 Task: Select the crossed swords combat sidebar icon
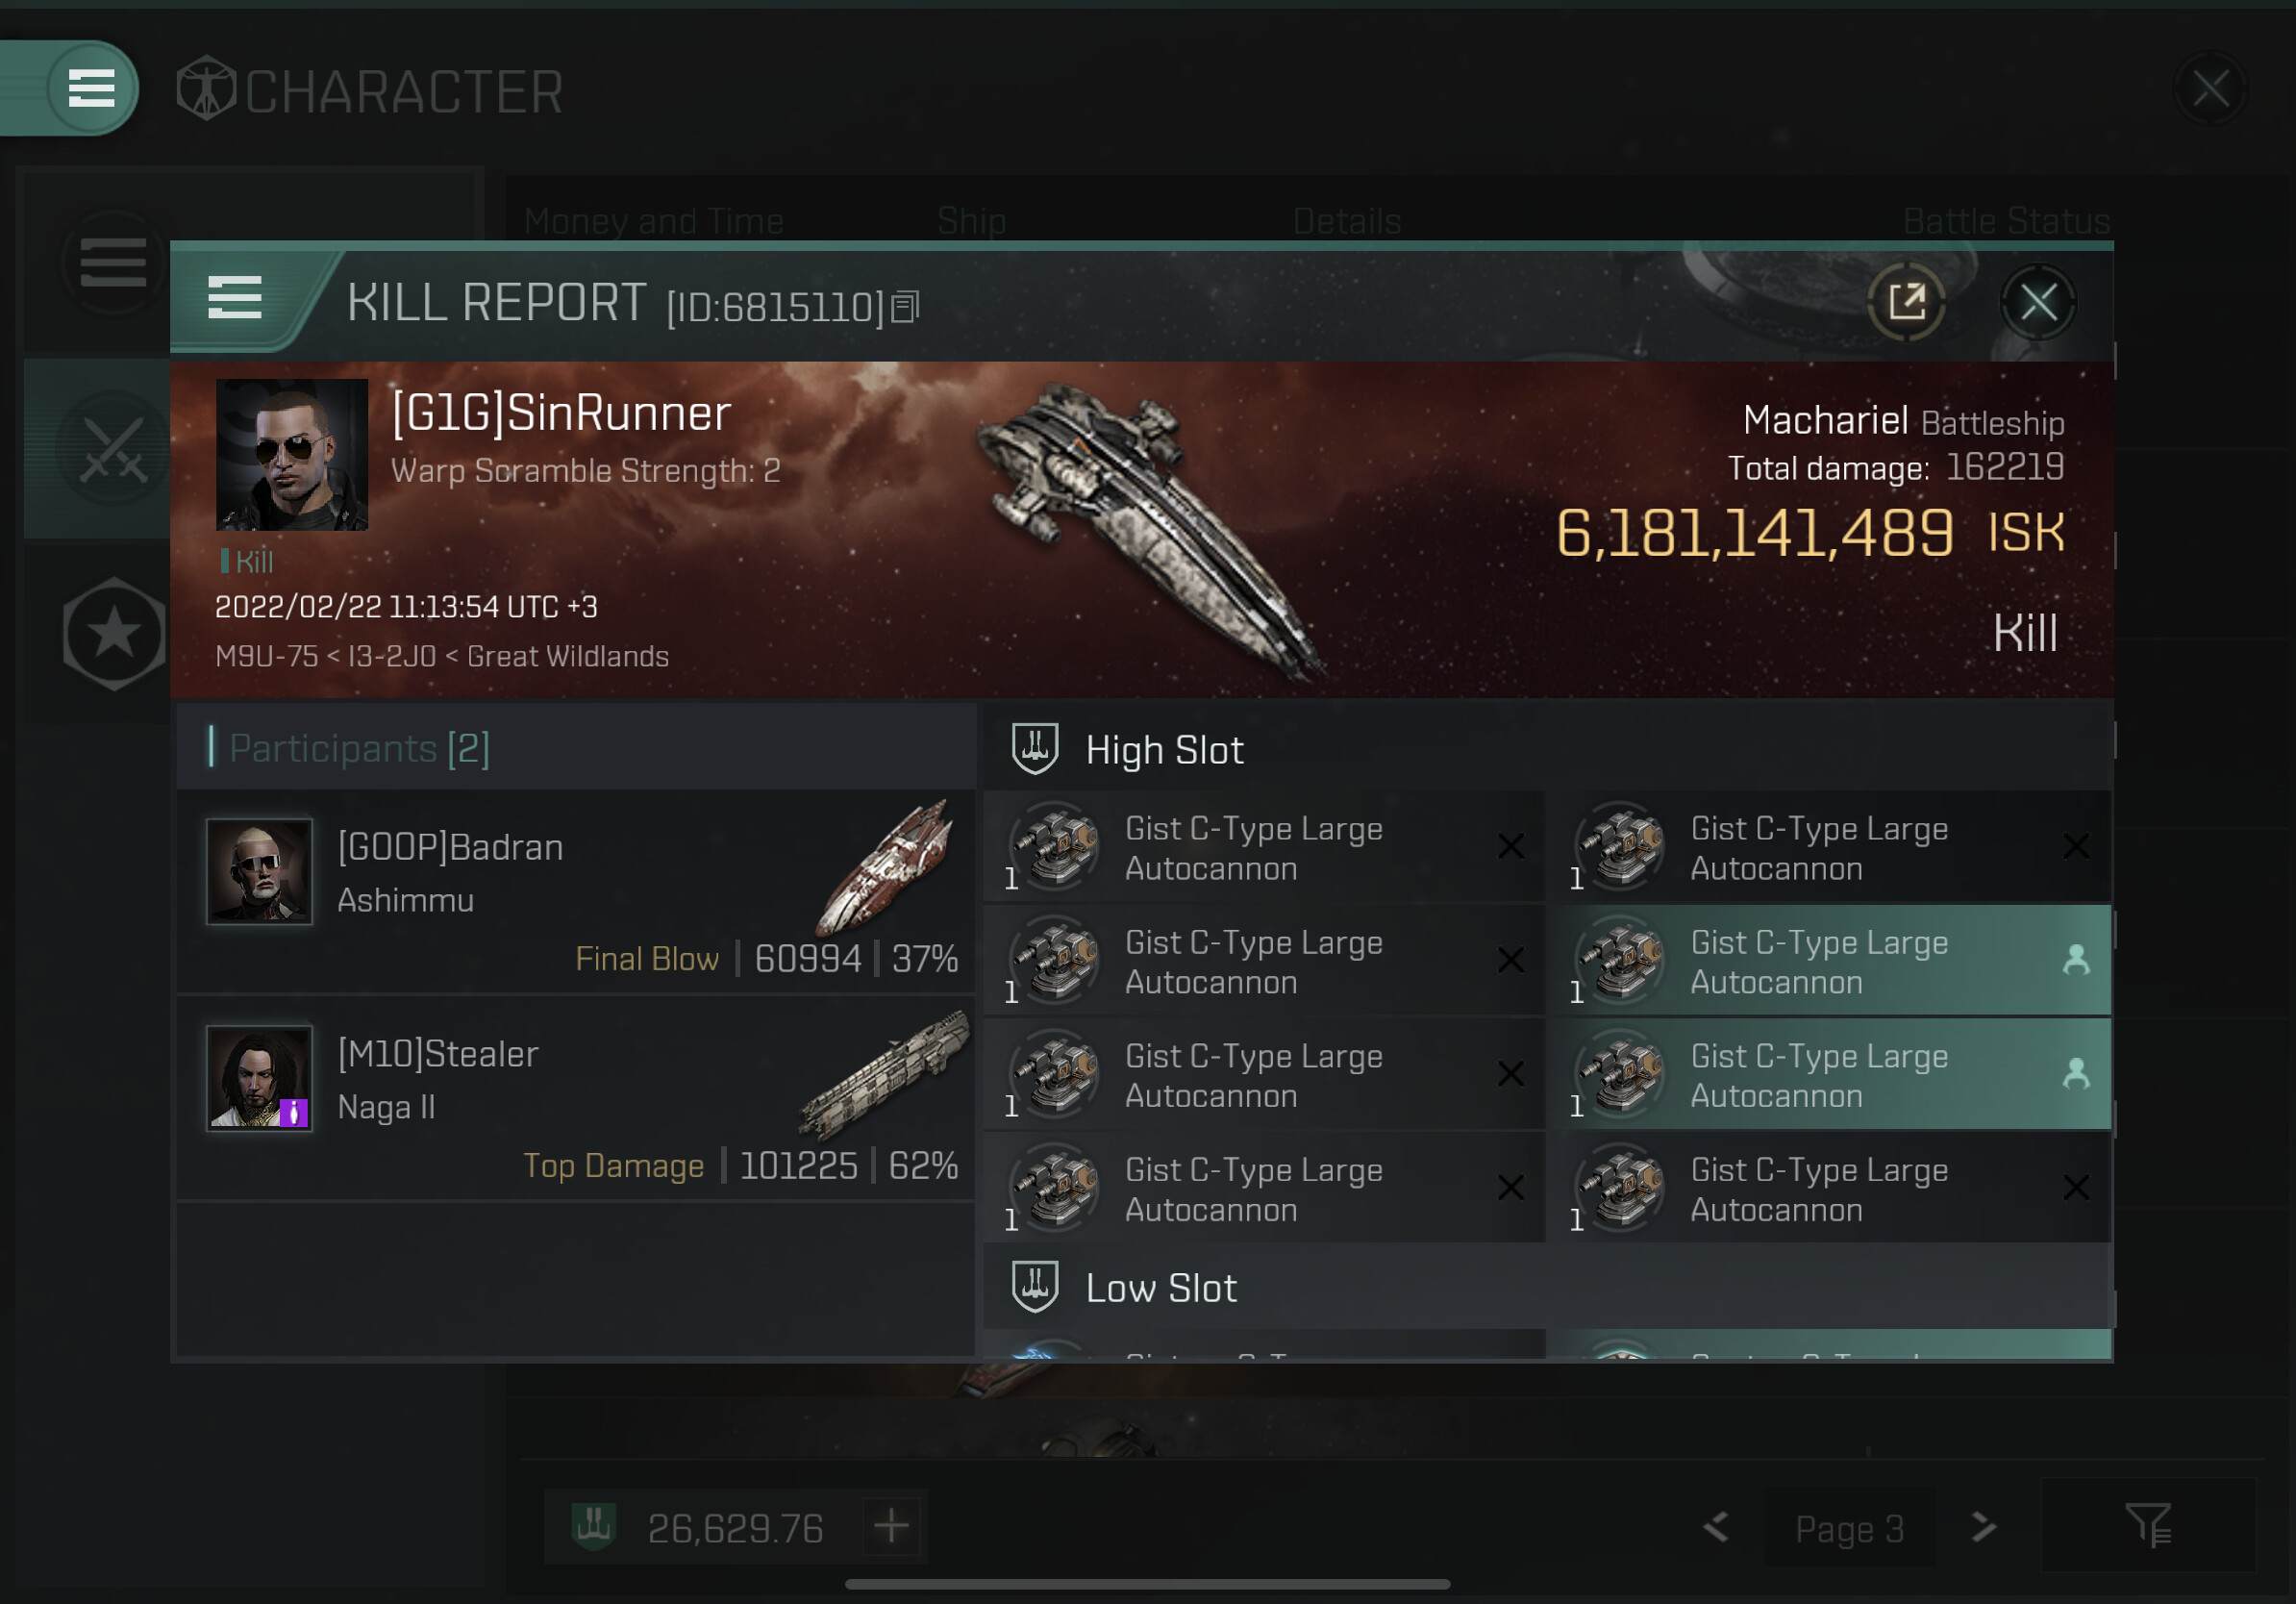[x=113, y=449]
